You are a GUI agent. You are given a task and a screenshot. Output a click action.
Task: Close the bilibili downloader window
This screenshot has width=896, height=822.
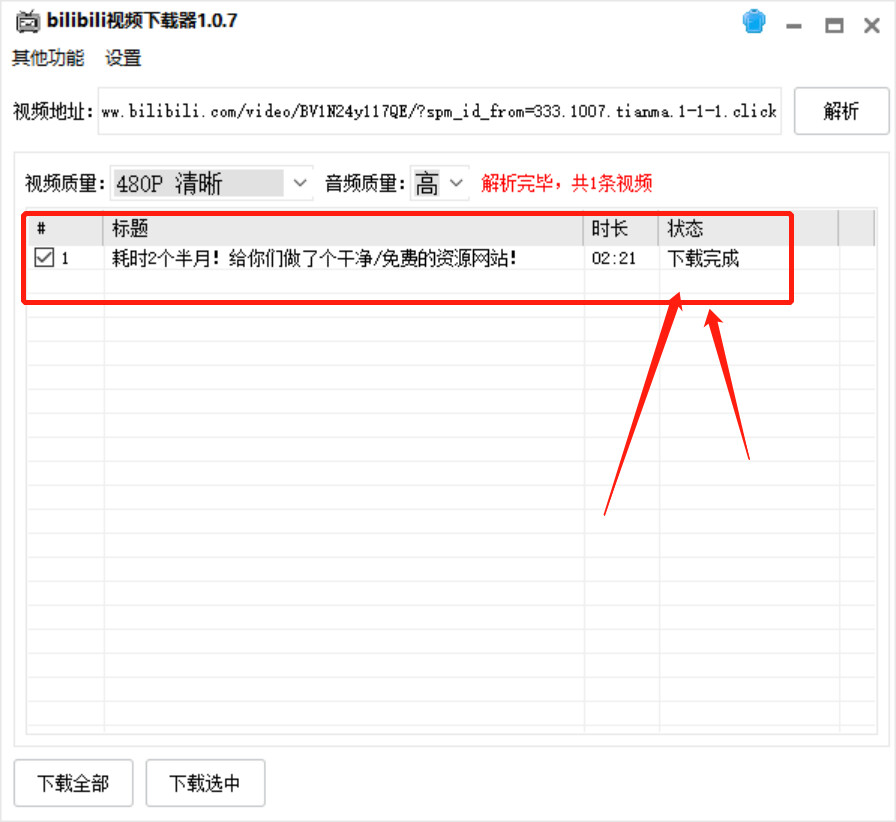871,25
